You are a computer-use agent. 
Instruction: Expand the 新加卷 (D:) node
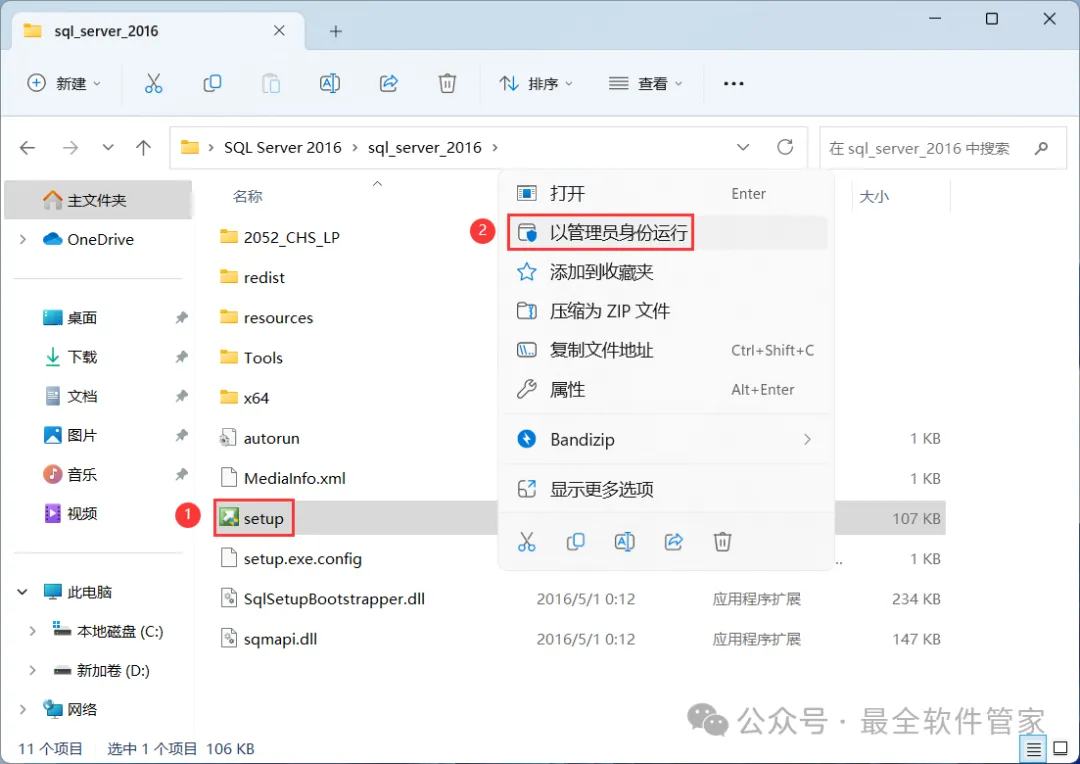pyautogui.click(x=32, y=670)
